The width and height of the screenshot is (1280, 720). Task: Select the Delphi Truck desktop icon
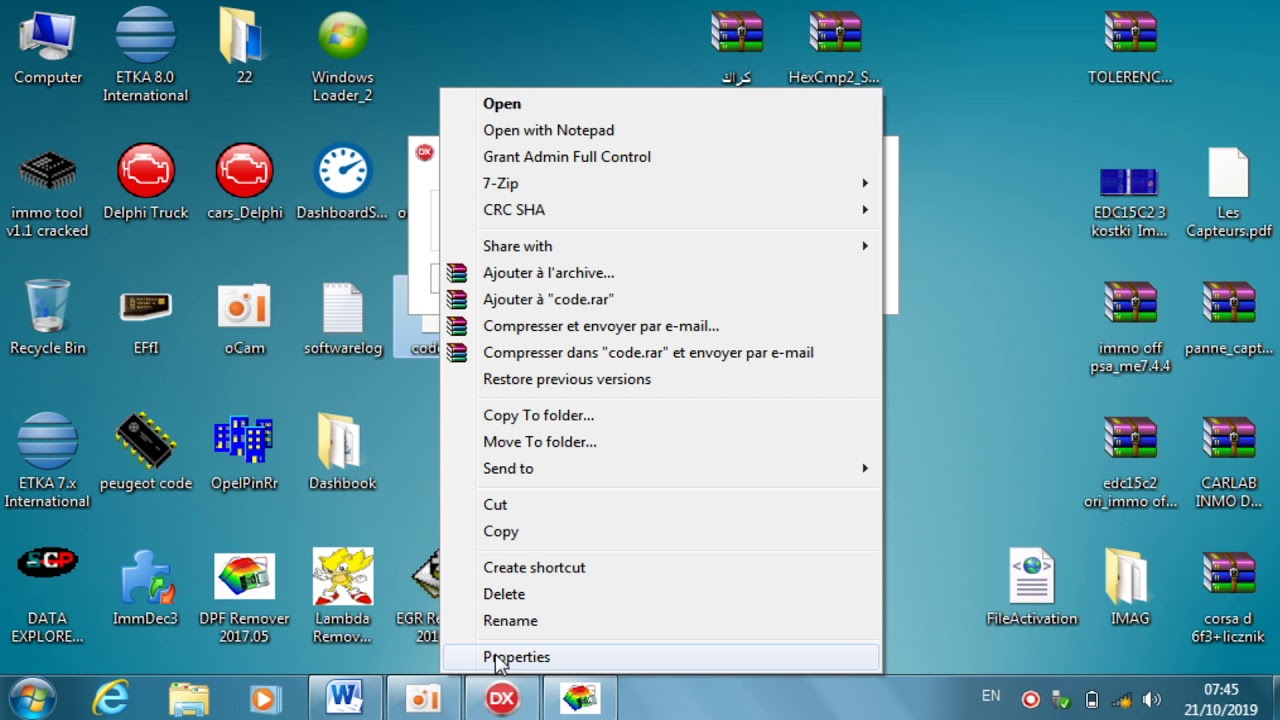click(145, 182)
